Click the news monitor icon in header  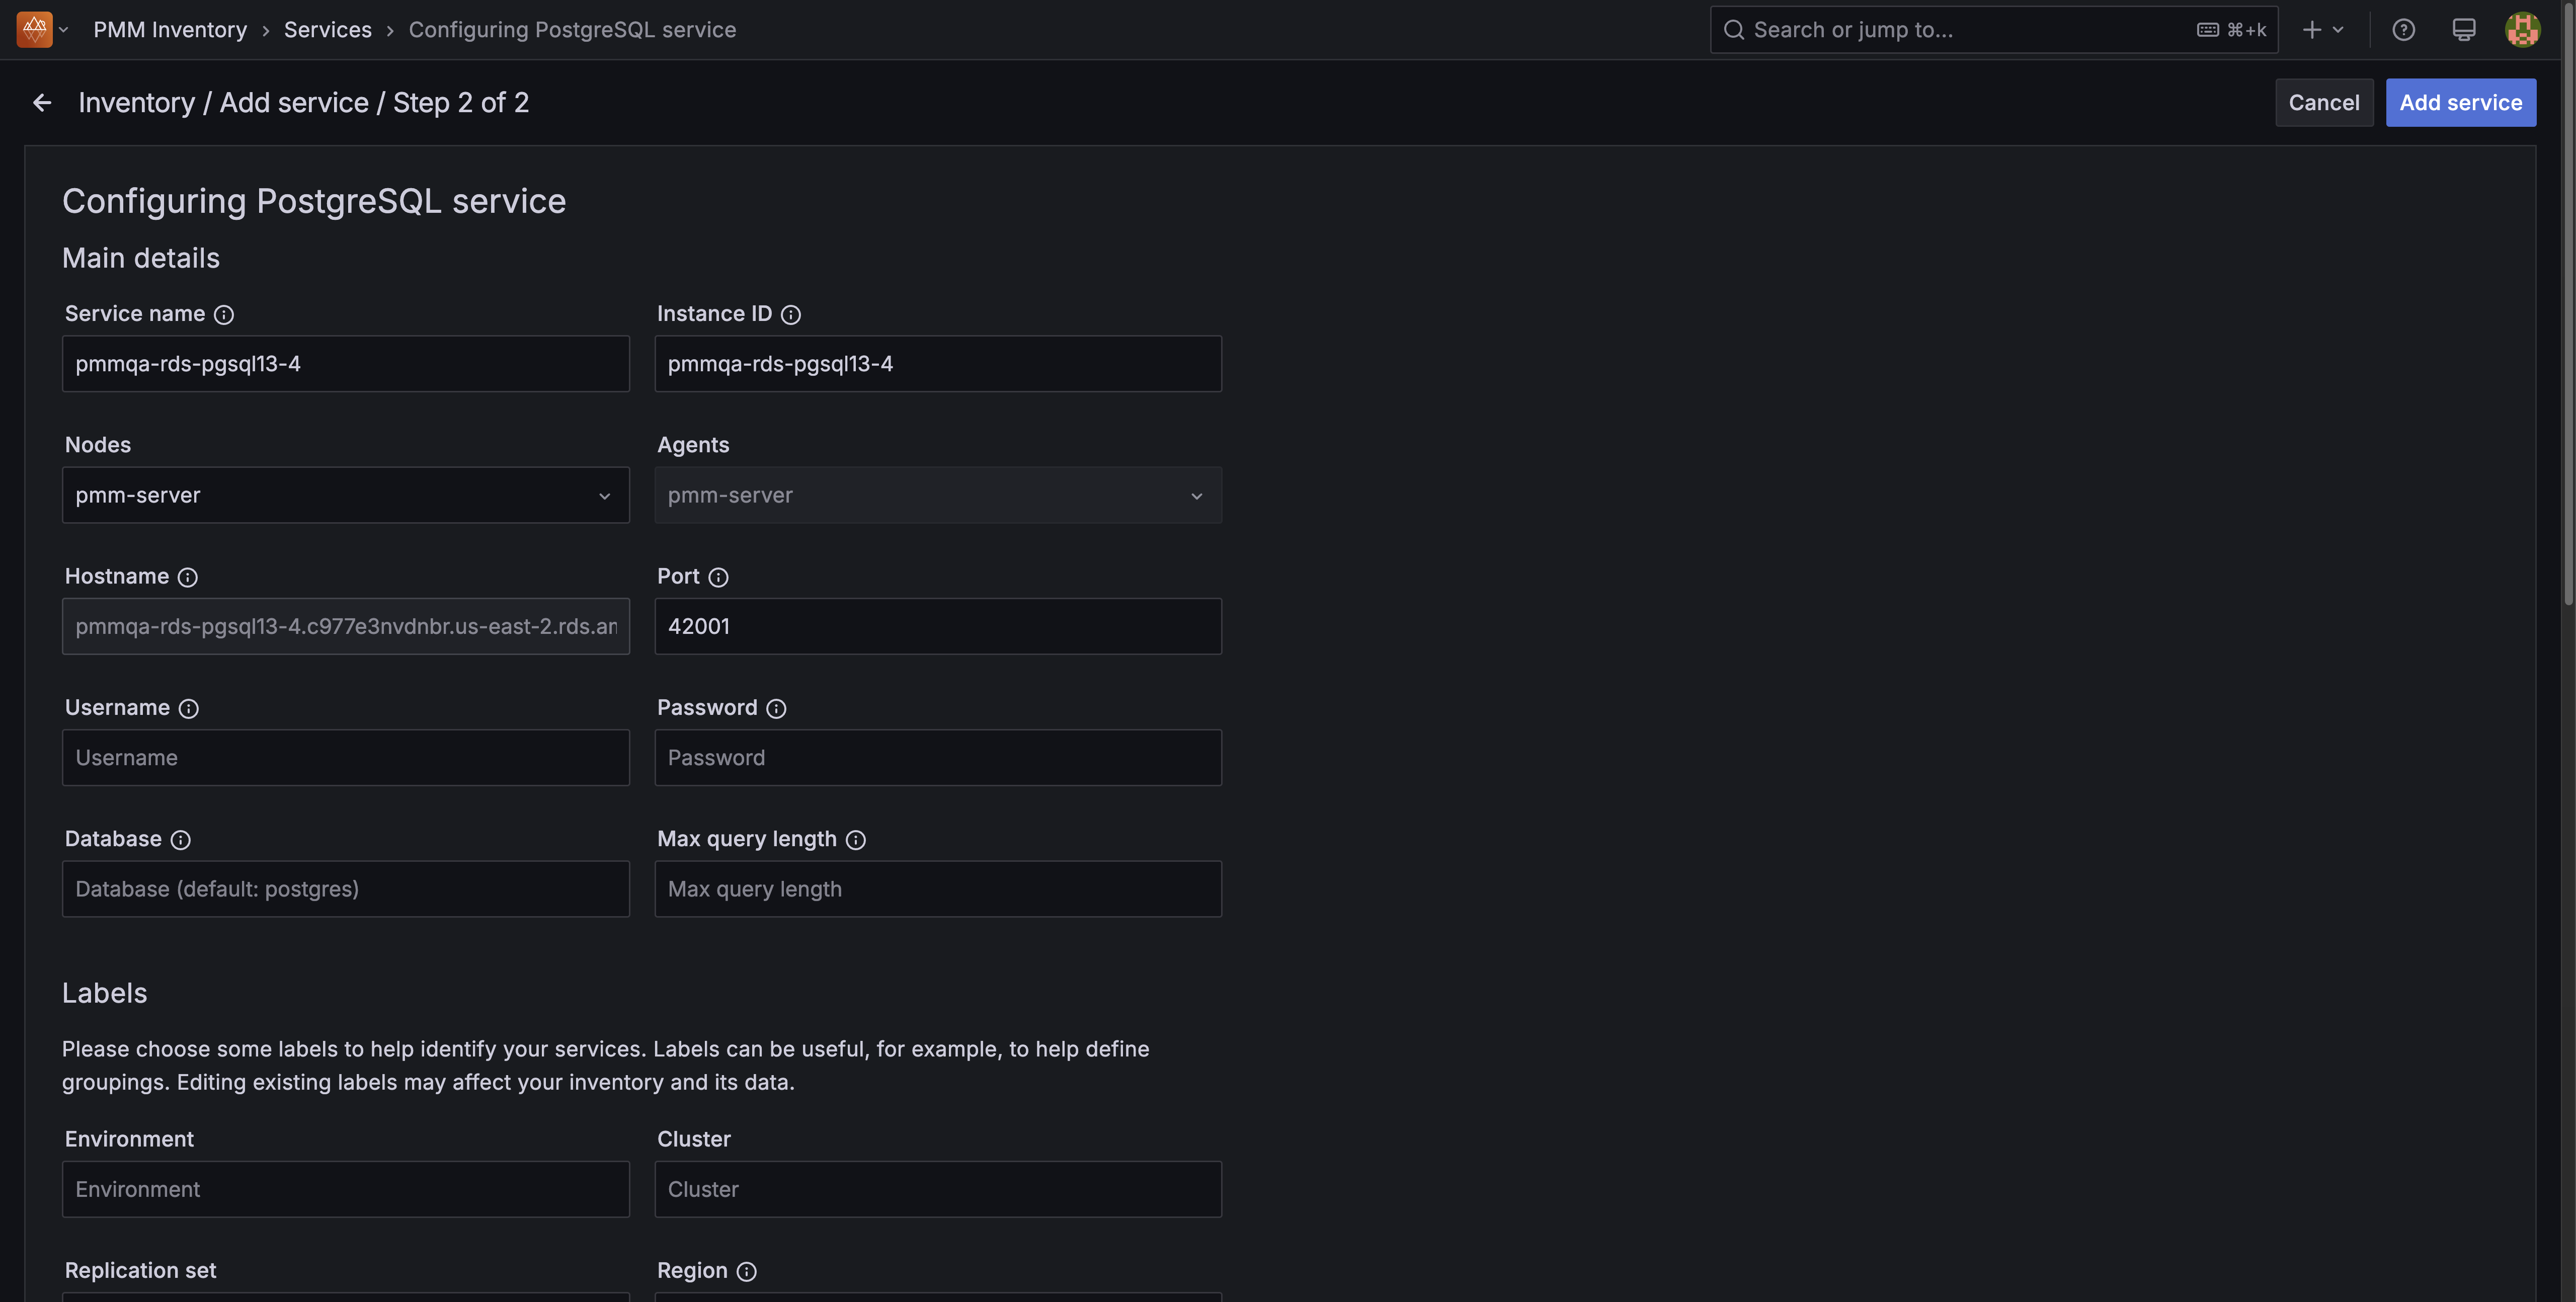pyautogui.click(x=2463, y=30)
